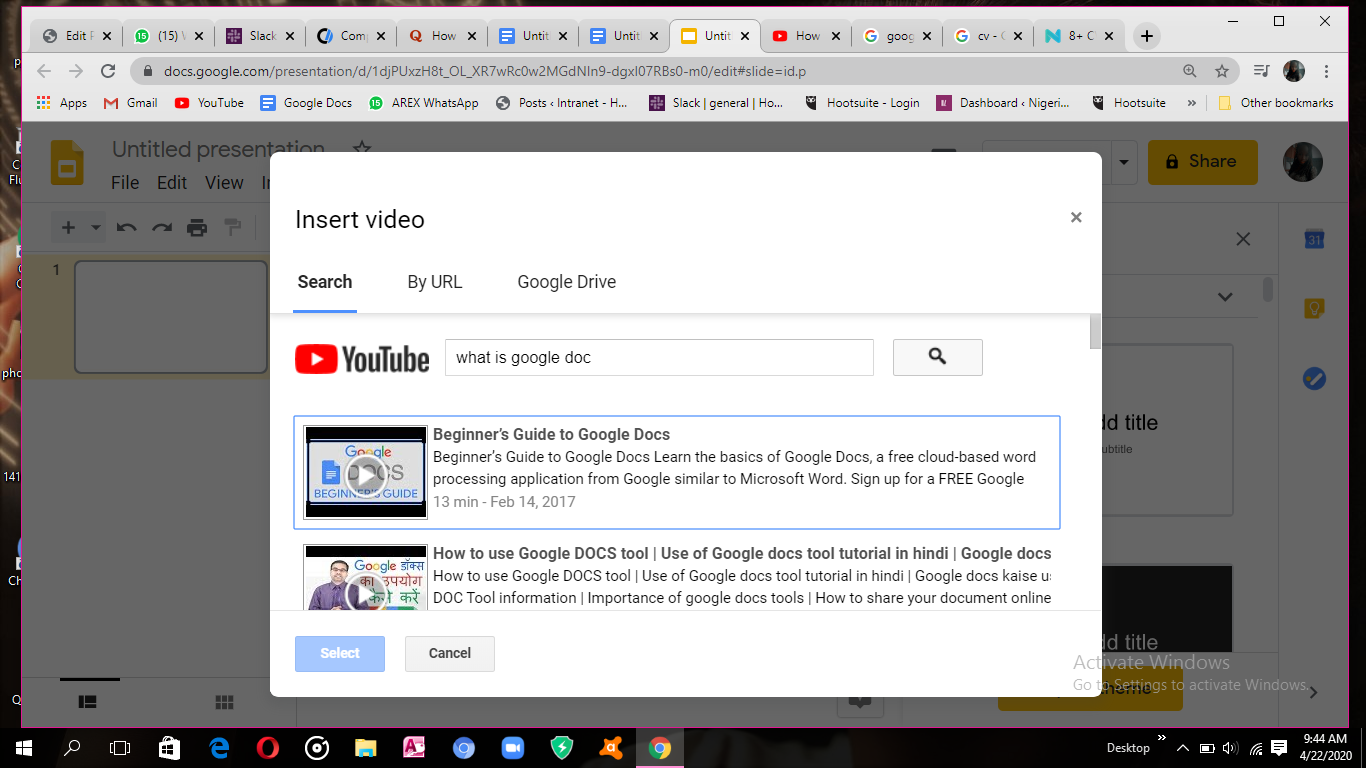Image resolution: width=1366 pixels, height=768 pixels.
Task: Open Chrome's media control icon
Action: [x=1262, y=71]
